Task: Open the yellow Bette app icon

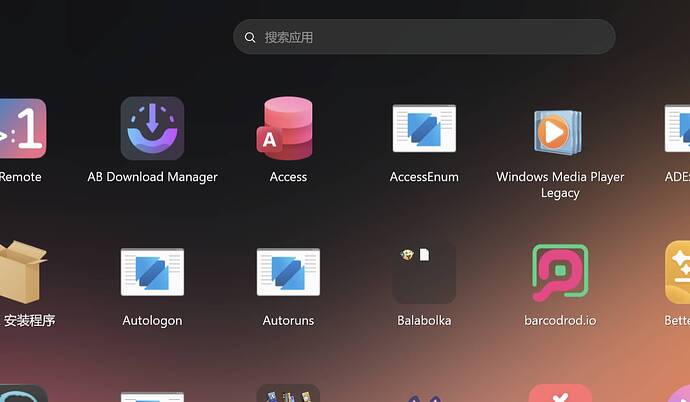Action: point(677,272)
